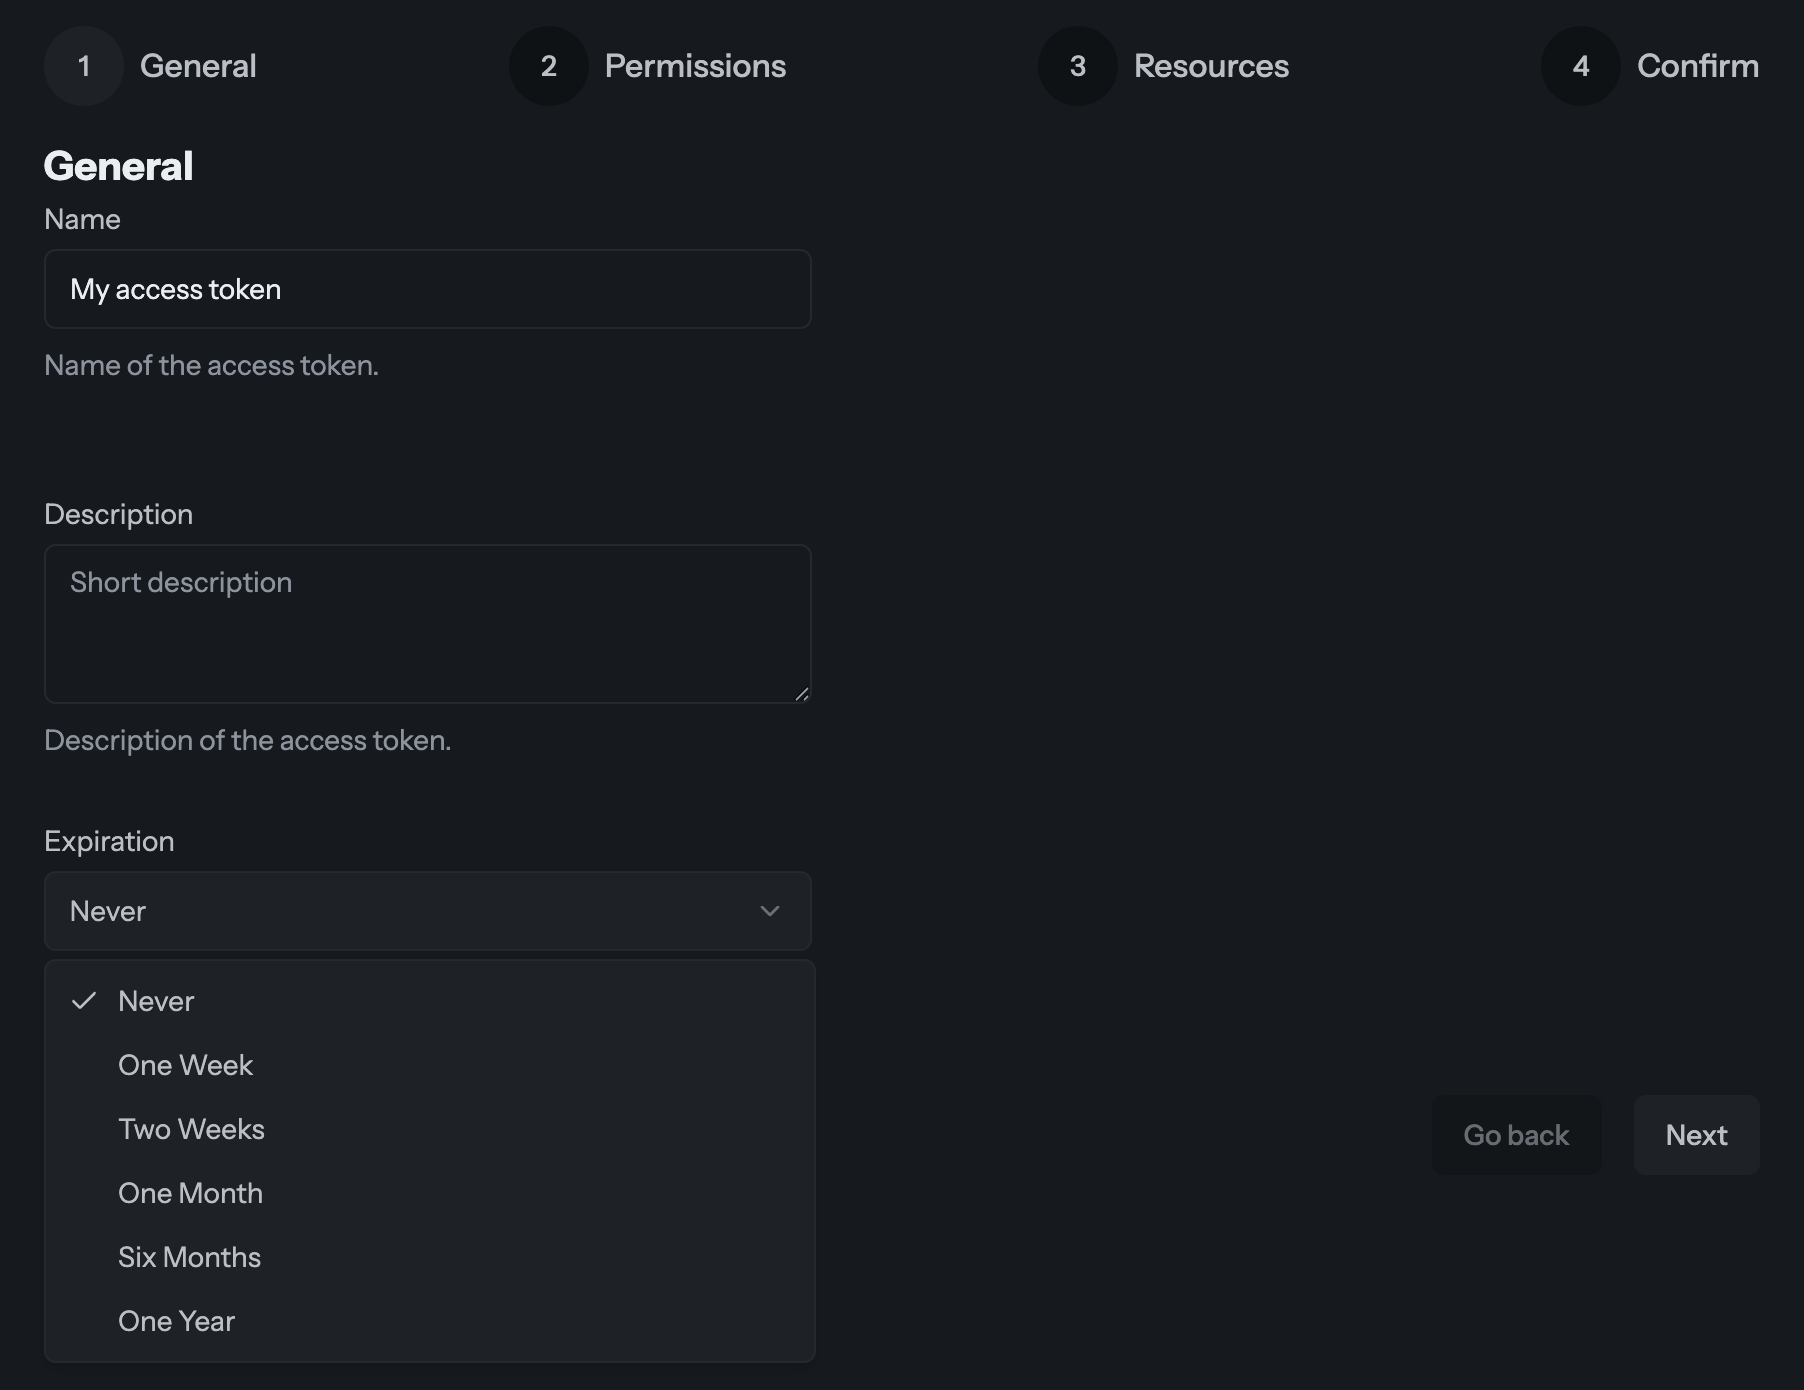Click the Next button
Viewport: 1804px width, 1390px height.
pyautogui.click(x=1695, y=1135)
